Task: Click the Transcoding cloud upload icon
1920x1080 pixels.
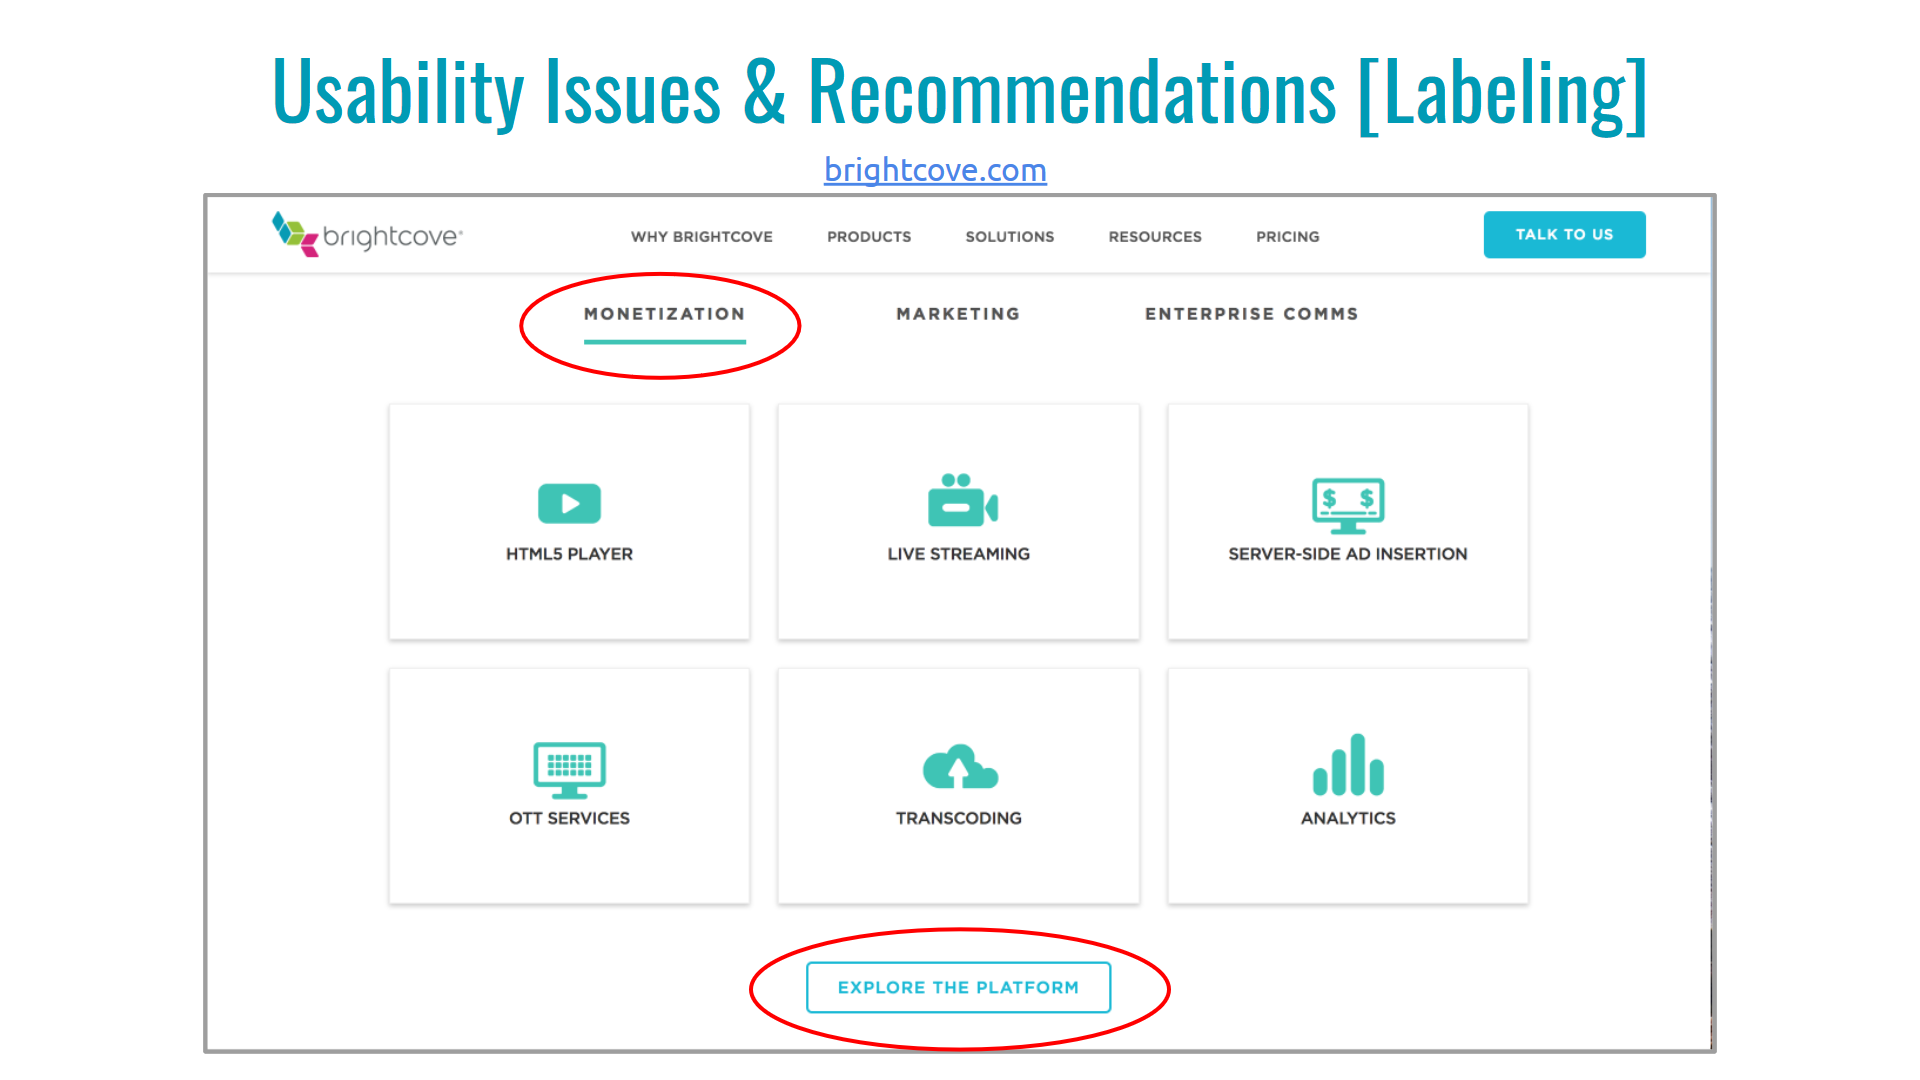Action: coord(959,768)
